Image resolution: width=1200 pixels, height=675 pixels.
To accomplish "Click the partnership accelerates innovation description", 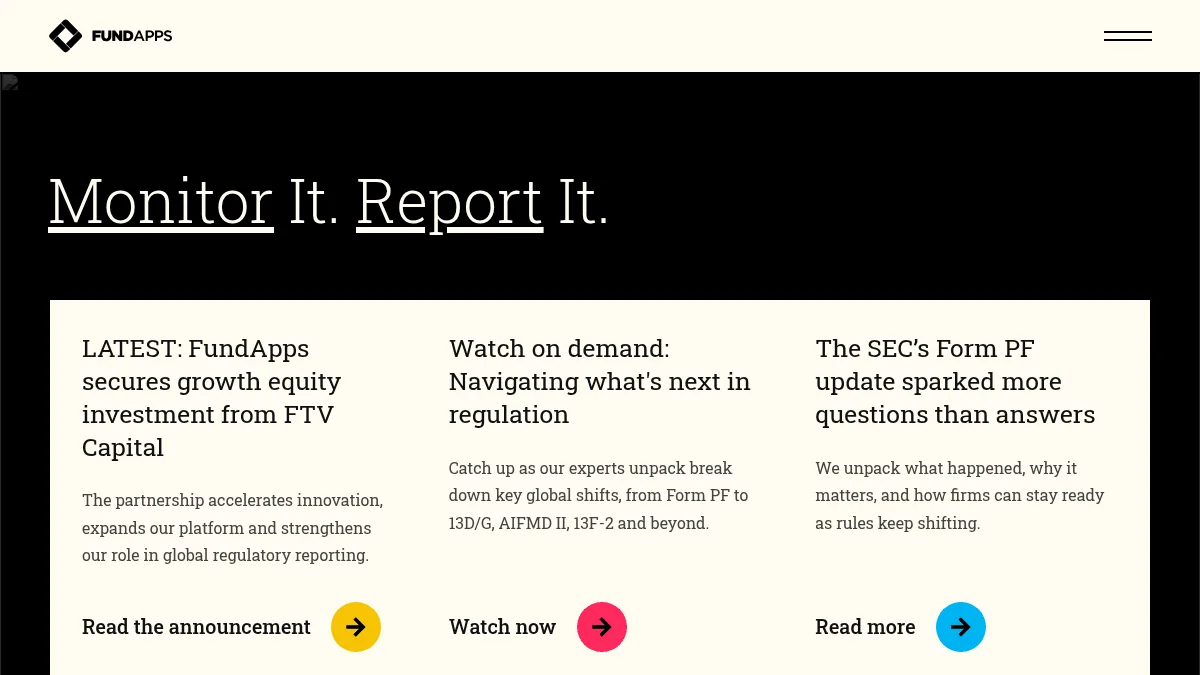I will coord(232,528).
